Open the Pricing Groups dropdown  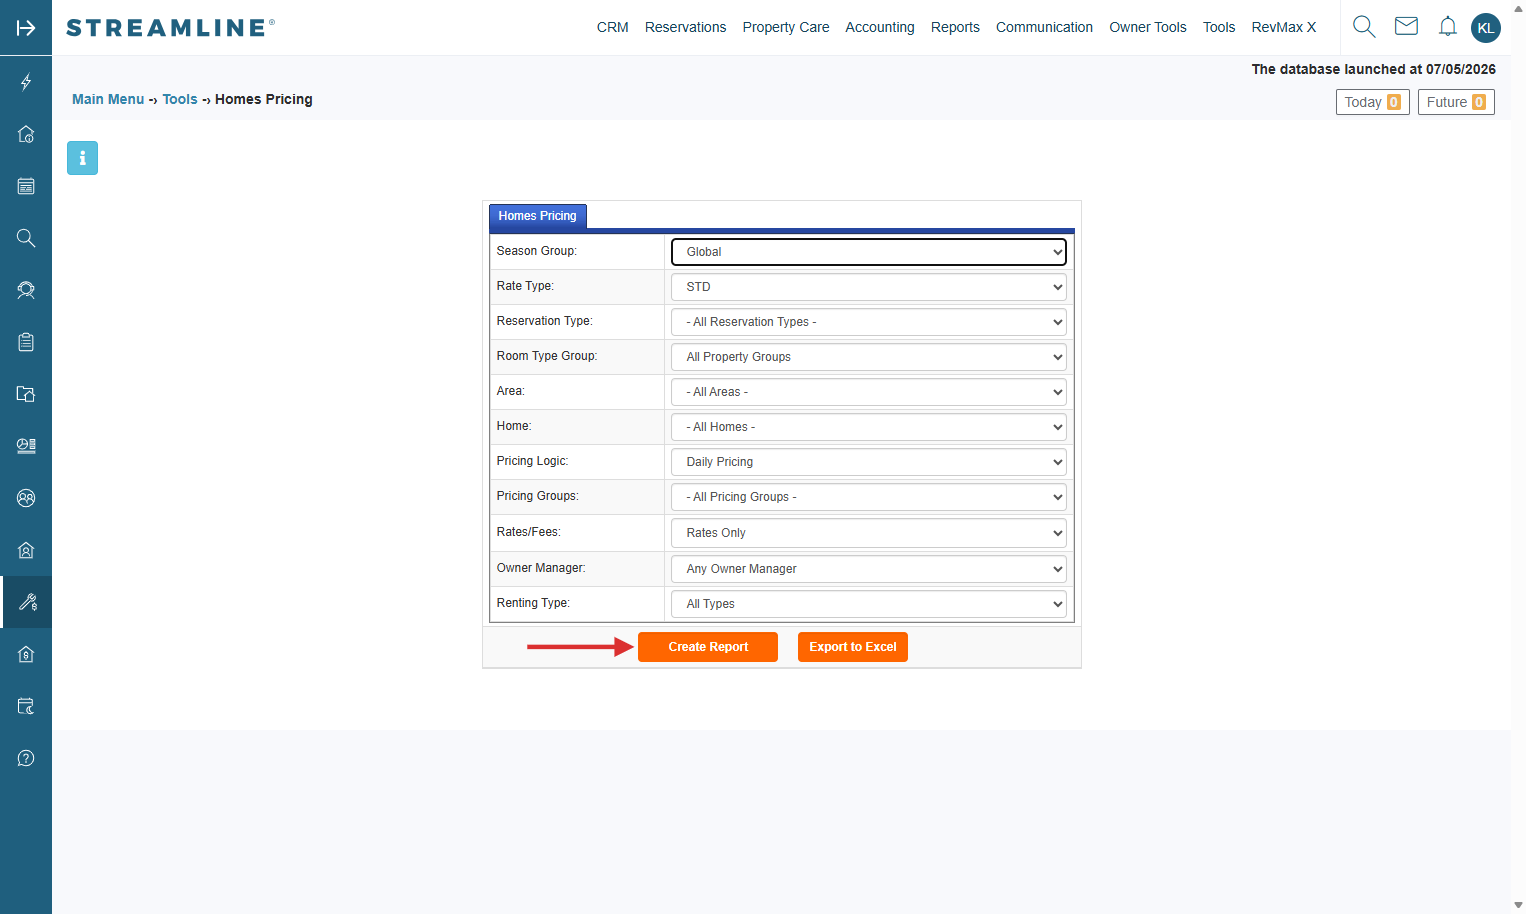tap(869, 497)
